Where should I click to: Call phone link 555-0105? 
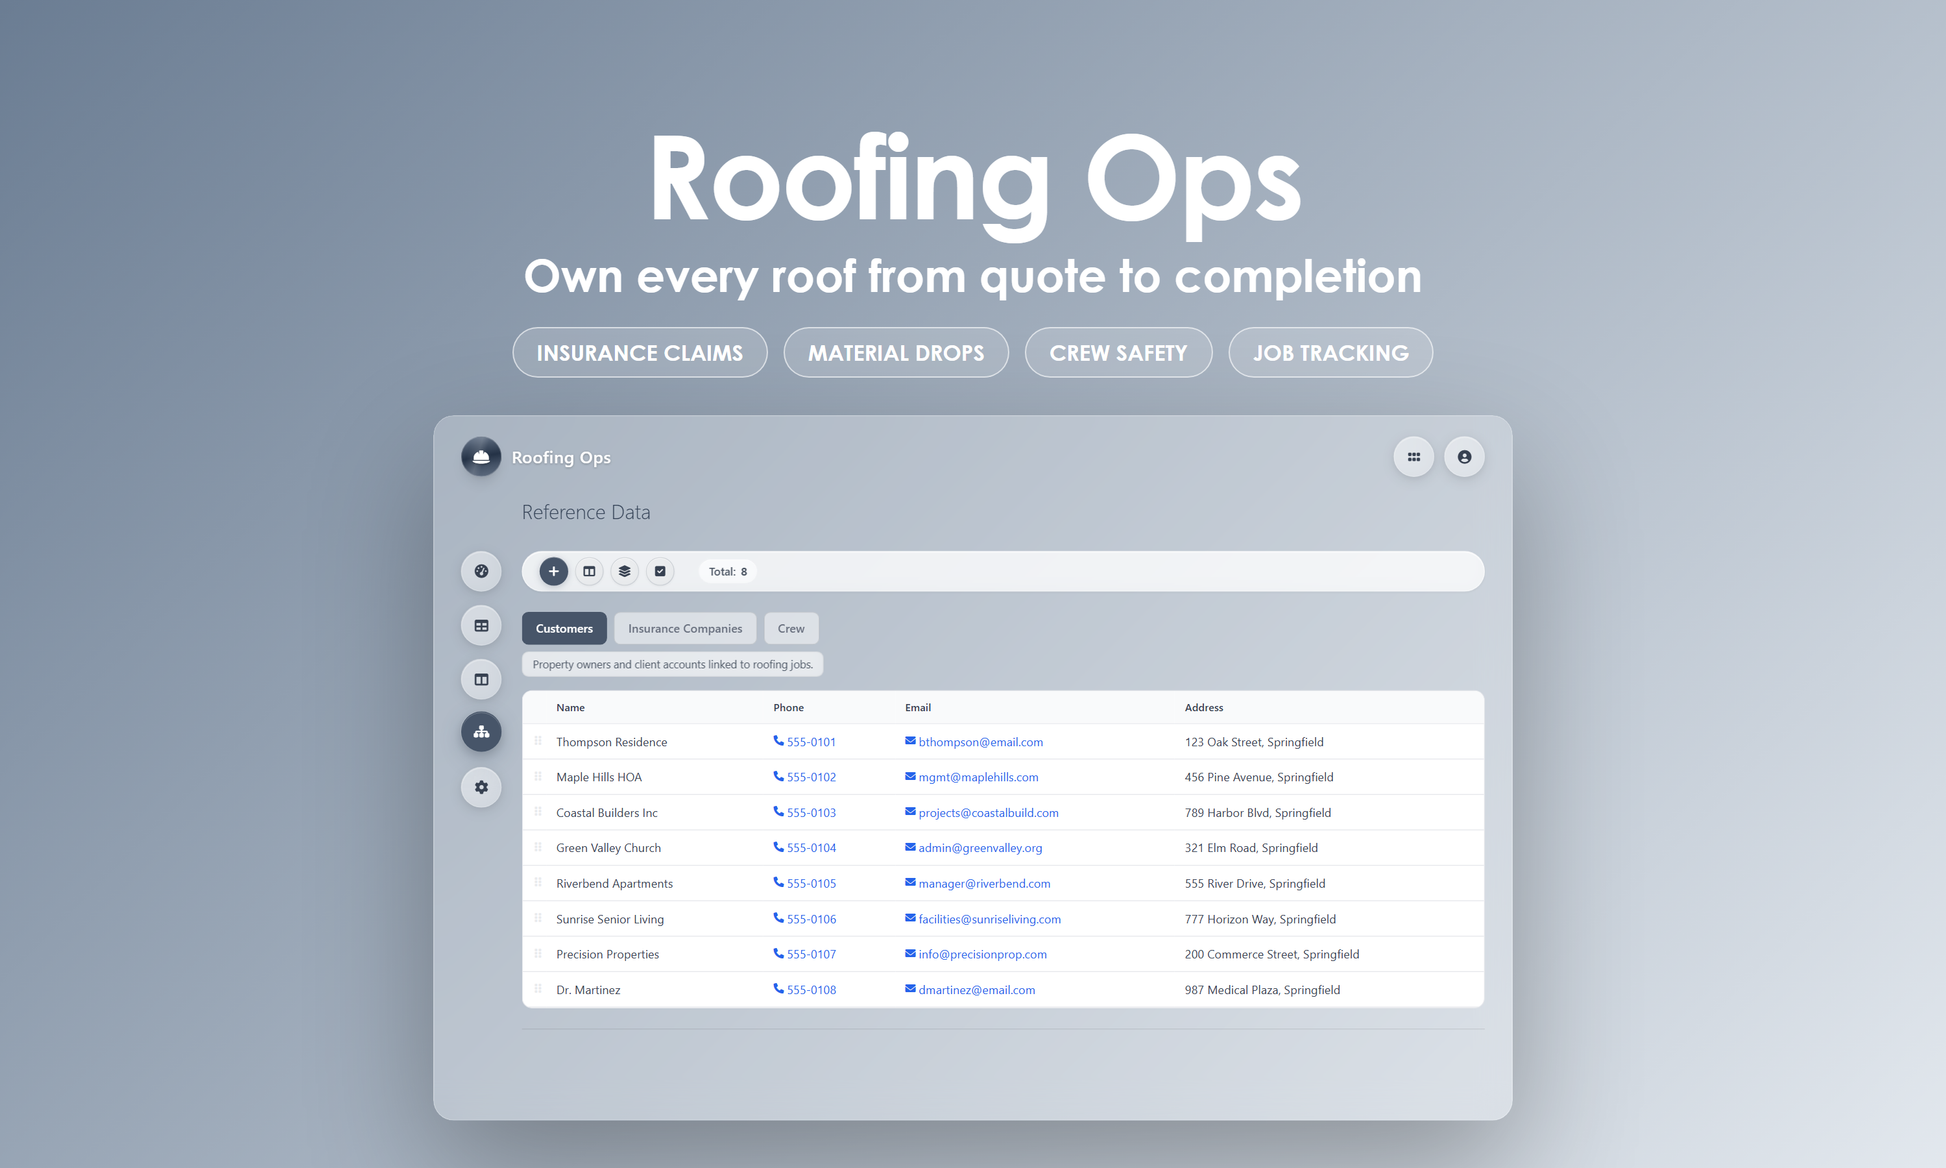811,884
